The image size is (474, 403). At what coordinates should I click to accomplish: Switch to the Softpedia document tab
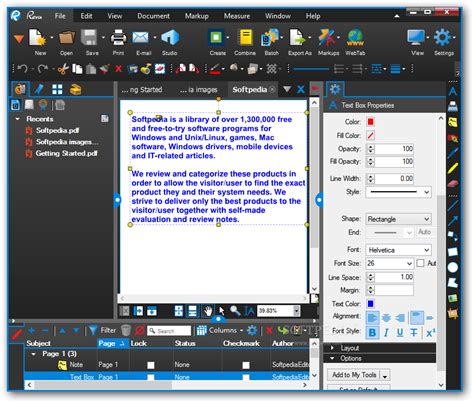pos(250,89)
